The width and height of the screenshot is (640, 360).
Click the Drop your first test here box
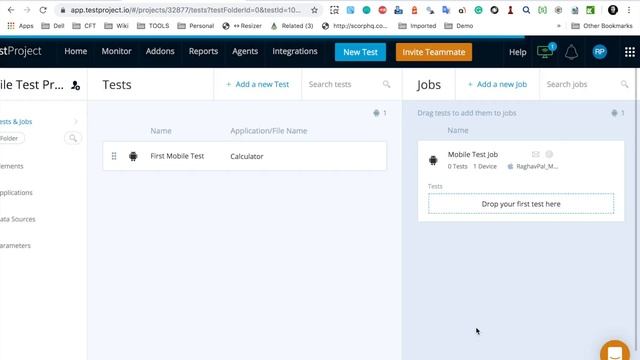click(521, 204)
